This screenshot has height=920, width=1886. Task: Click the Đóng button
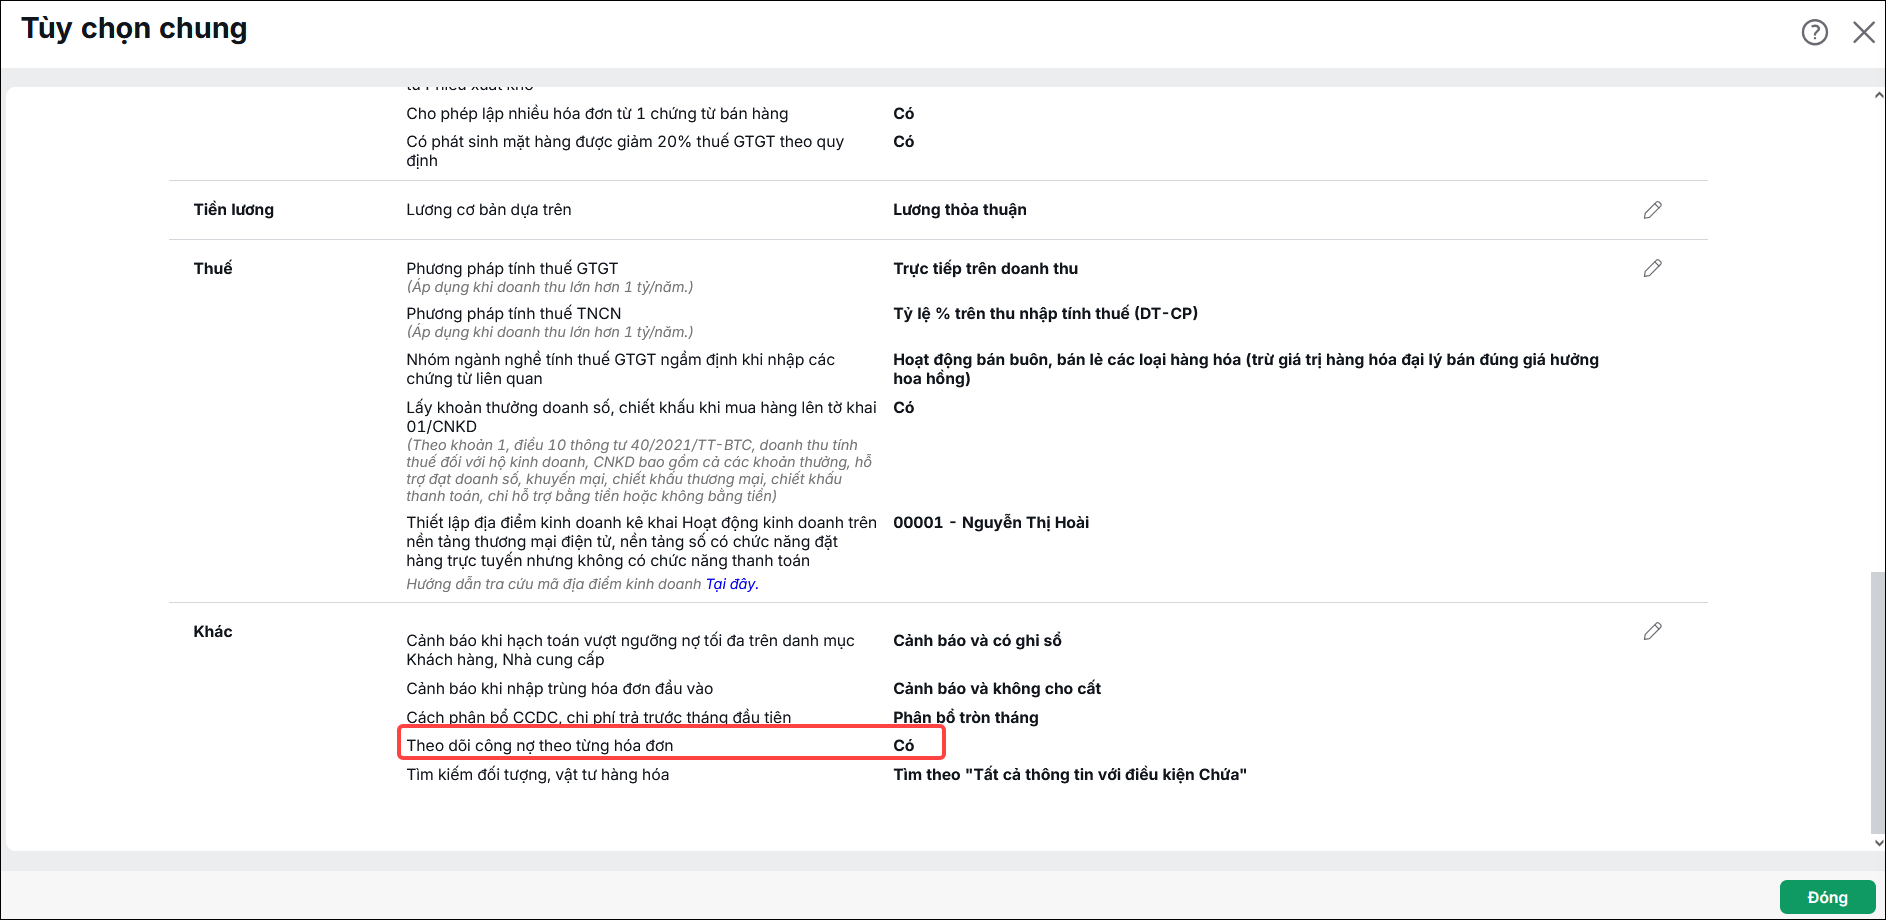point(1827,897)
